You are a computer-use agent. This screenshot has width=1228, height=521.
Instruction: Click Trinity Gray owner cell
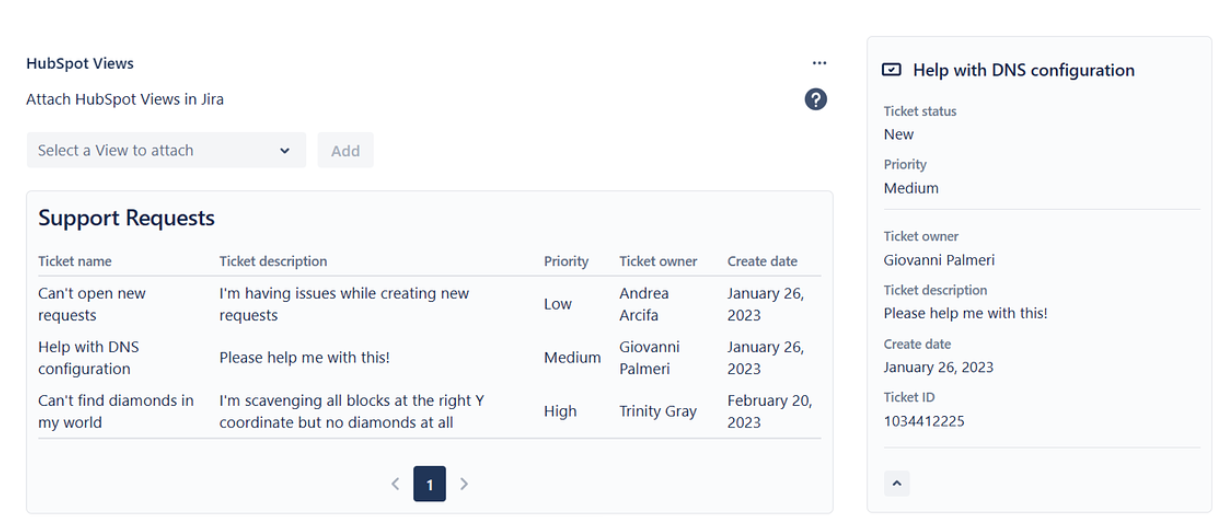[658, 411]
